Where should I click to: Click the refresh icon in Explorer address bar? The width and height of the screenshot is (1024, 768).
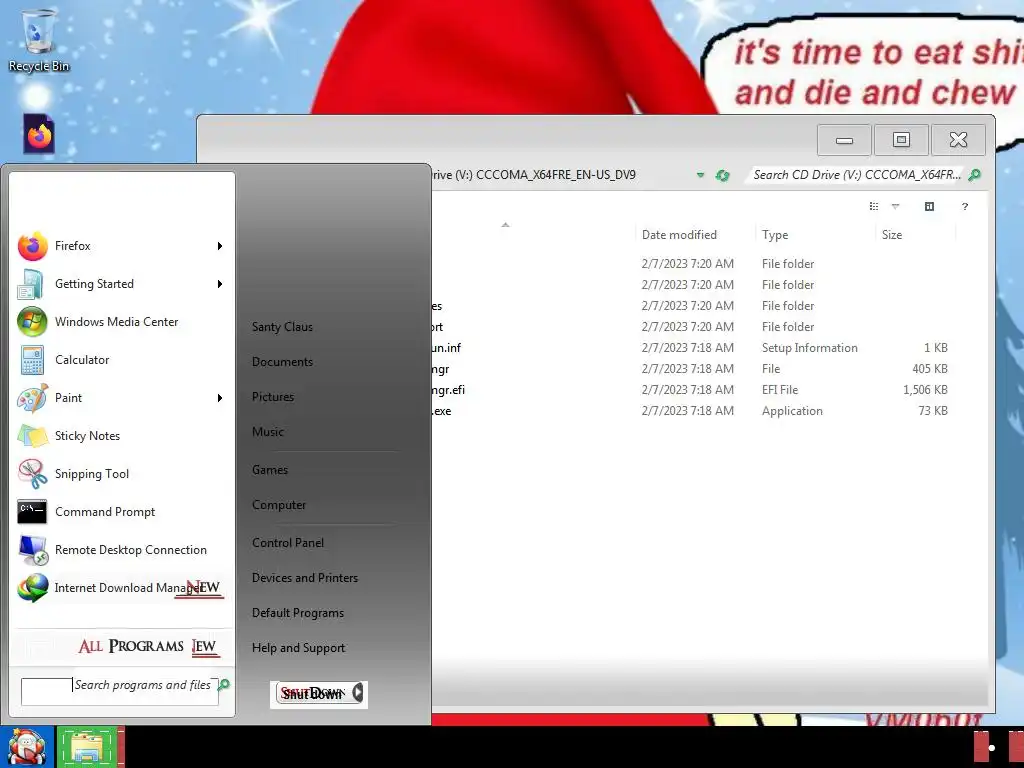(x=722, y=175)
